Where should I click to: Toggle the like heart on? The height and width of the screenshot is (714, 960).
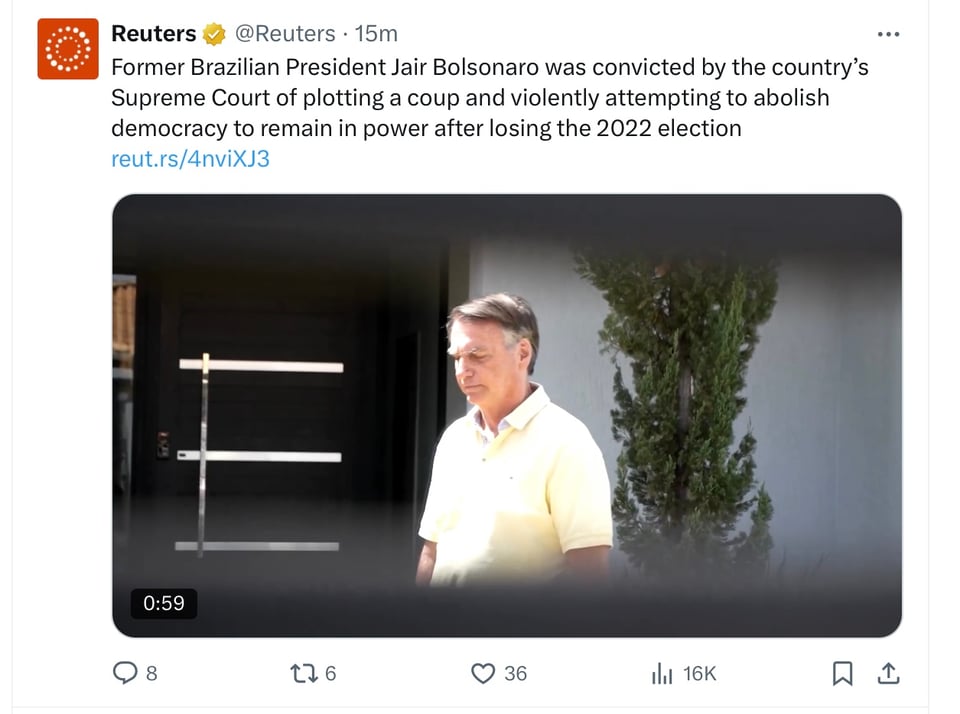point(483,673)
